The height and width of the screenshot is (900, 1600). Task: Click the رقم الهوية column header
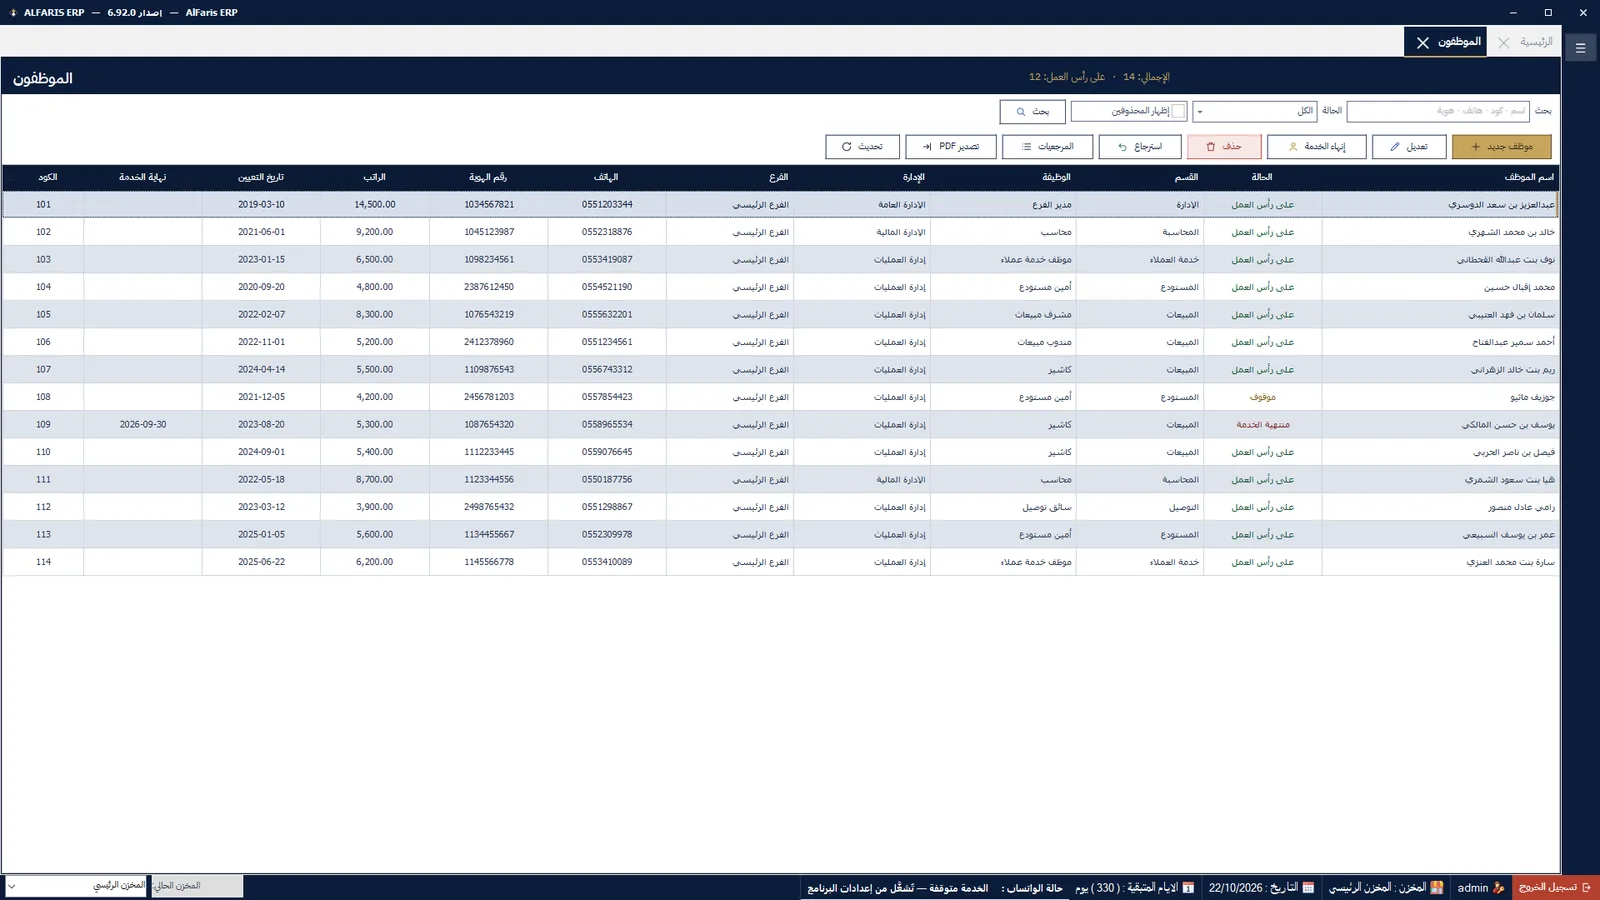(x=488, y=177)
